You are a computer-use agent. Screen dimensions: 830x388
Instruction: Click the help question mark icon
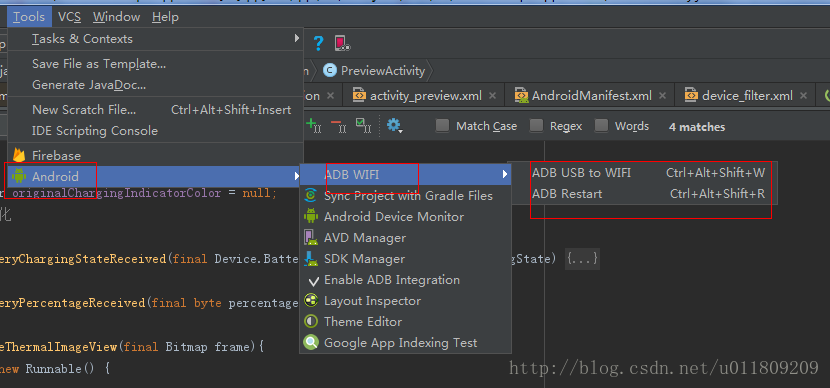(318, 43)
